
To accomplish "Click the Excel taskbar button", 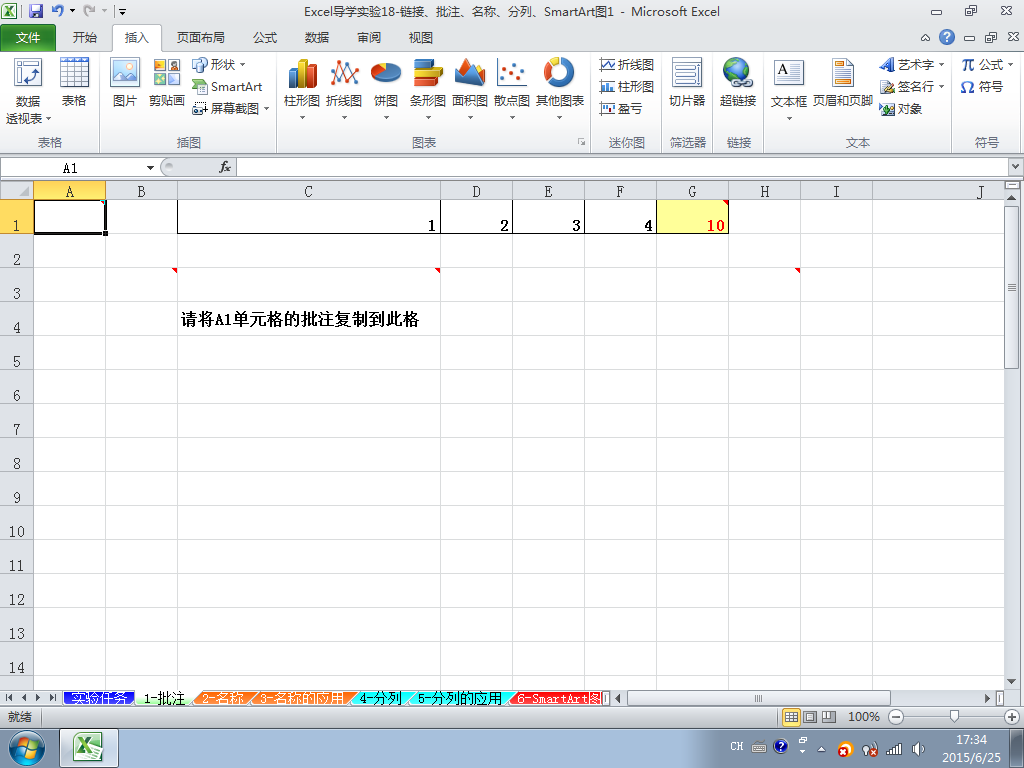I will 89,748.
